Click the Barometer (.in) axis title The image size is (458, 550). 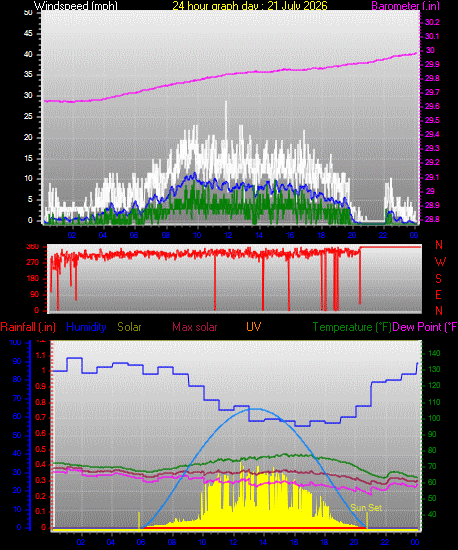coord(405,6)
